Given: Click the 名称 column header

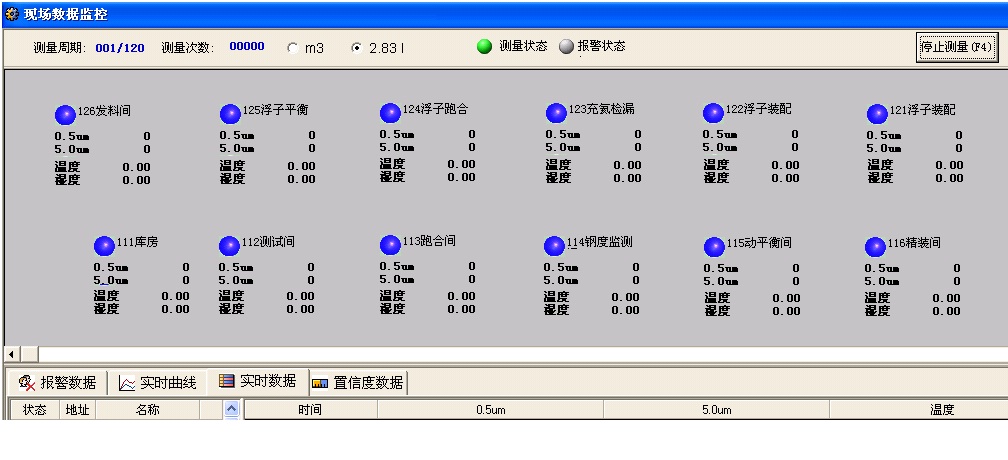Looking at the screenshot, I should pyautogui.click(x=147, y=410).
